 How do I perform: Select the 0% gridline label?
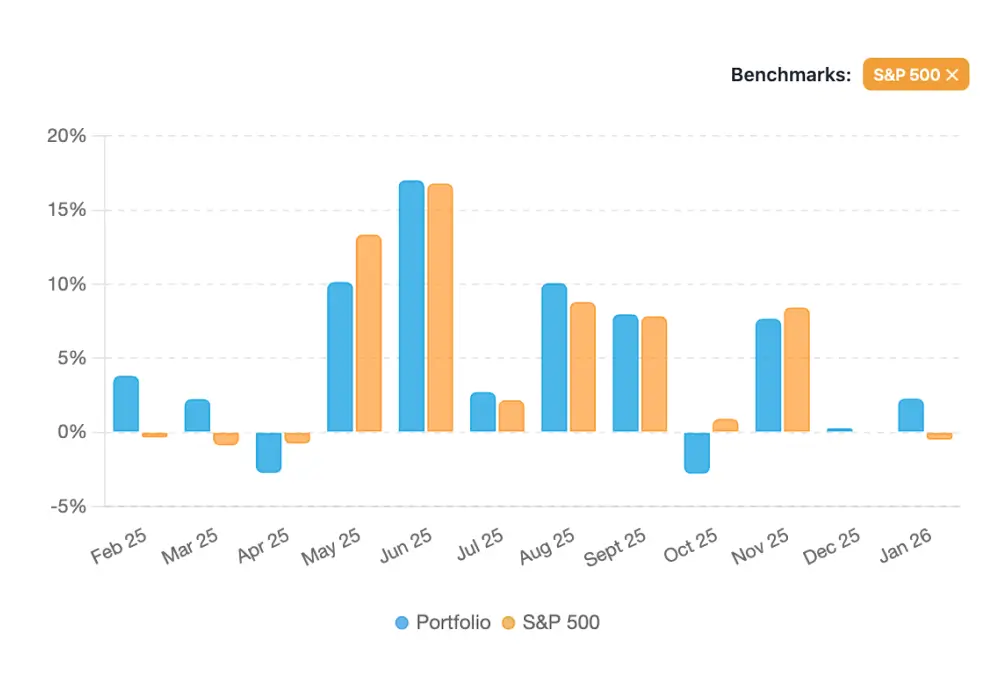73,432
